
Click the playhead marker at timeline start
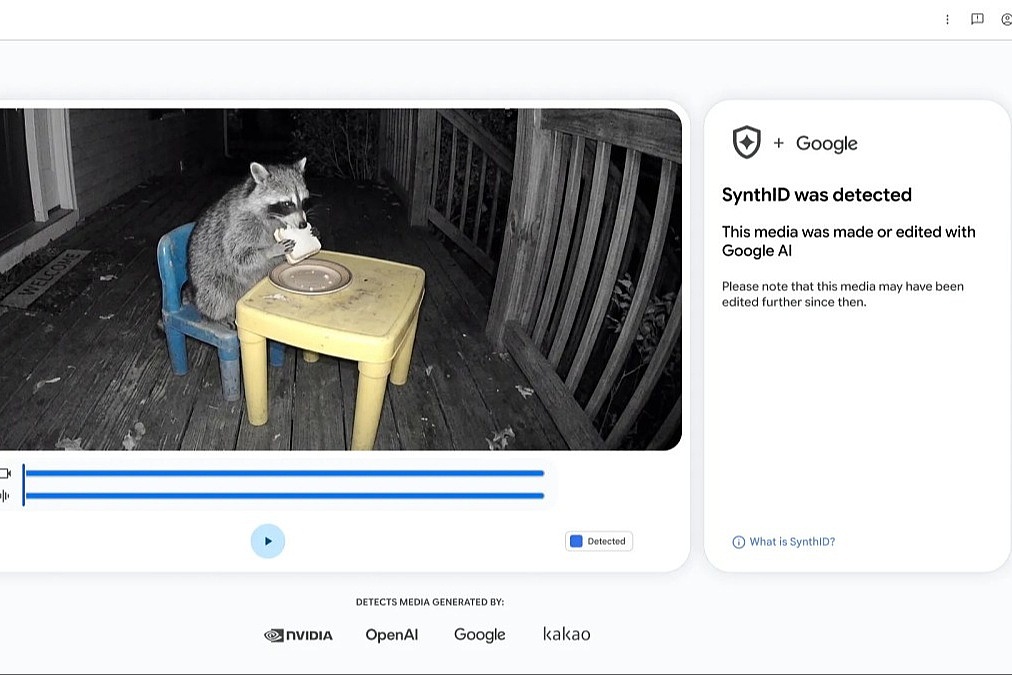point(23,485)
